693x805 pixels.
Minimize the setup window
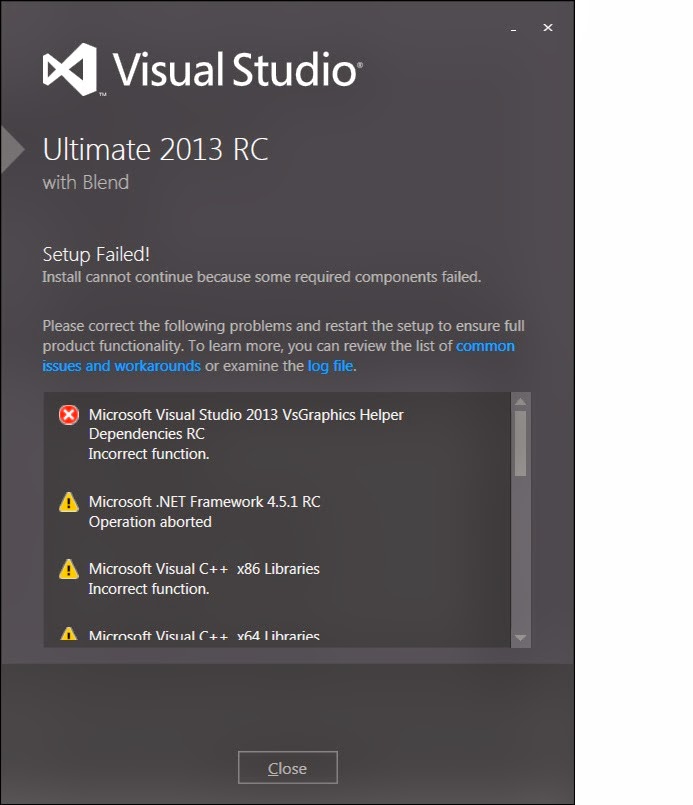[x=517, y=29]
